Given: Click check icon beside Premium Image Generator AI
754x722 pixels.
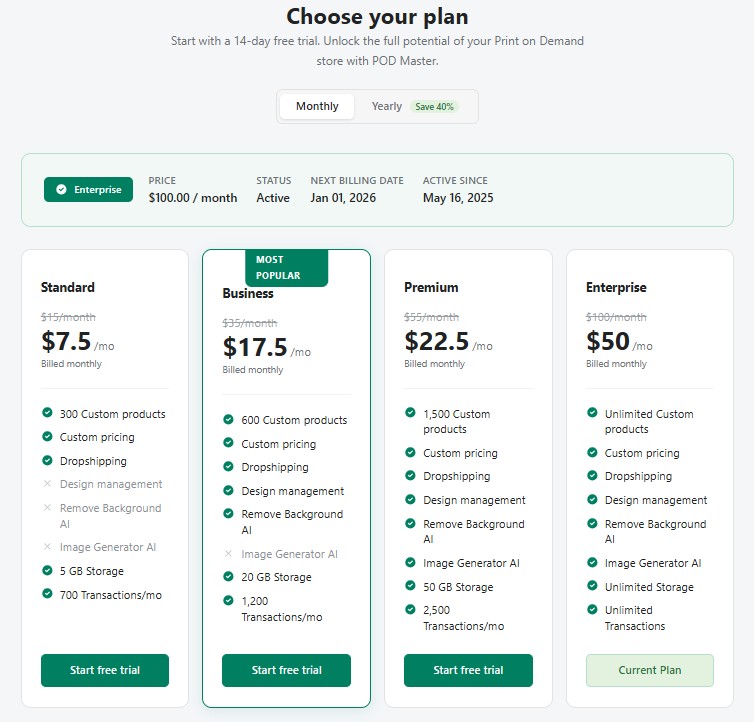Looking at the screenshot, I should click(410, 563).
